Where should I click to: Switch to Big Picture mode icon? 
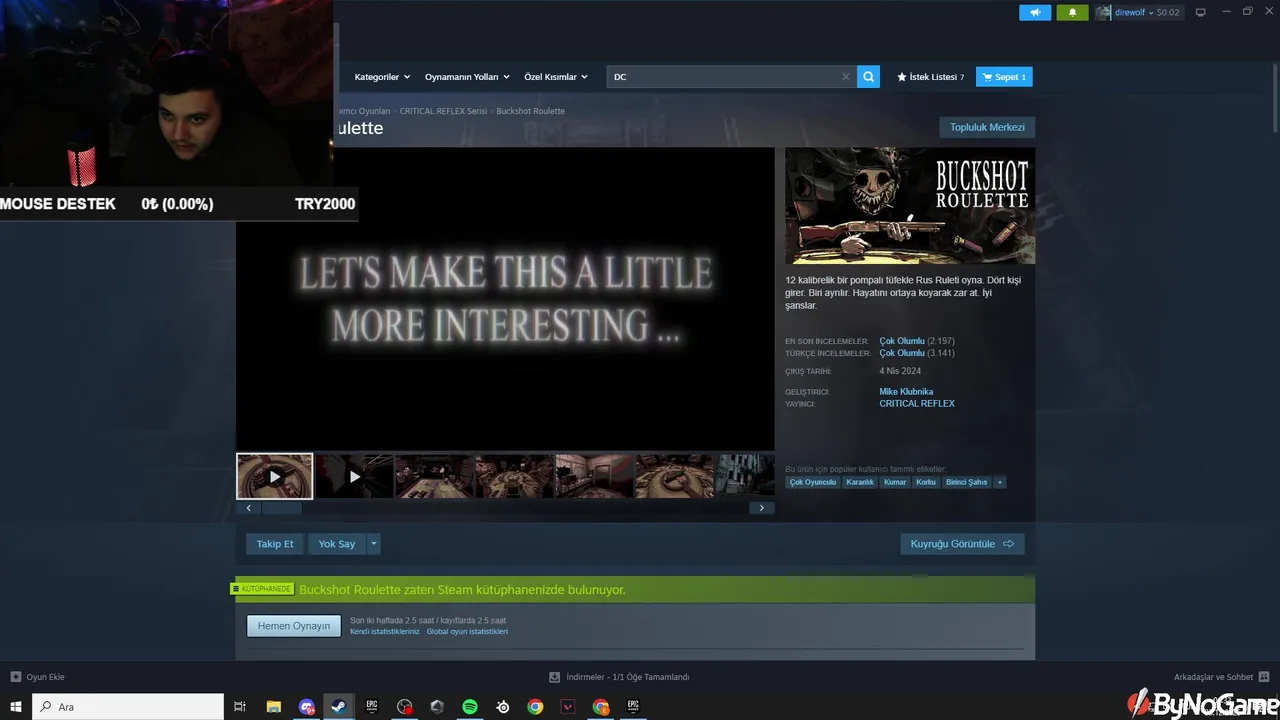[1201, 12]
